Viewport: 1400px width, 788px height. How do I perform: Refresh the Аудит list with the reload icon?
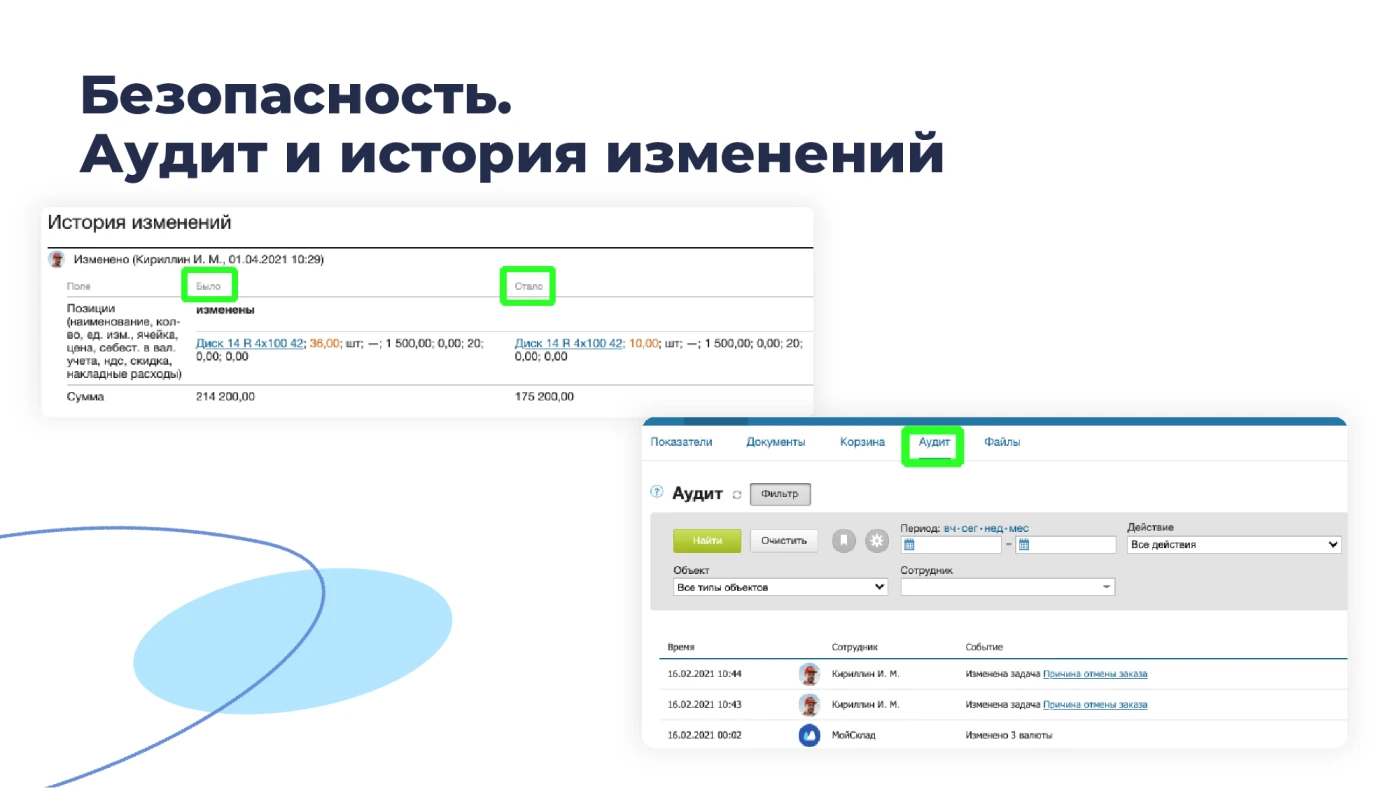(x=737, y=495)
